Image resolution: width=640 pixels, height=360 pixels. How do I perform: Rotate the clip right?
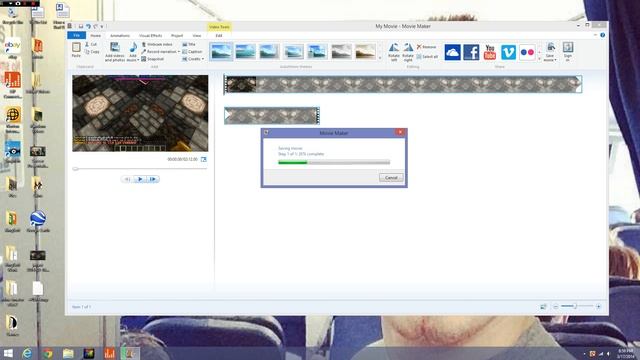click(x=408, y=52)
